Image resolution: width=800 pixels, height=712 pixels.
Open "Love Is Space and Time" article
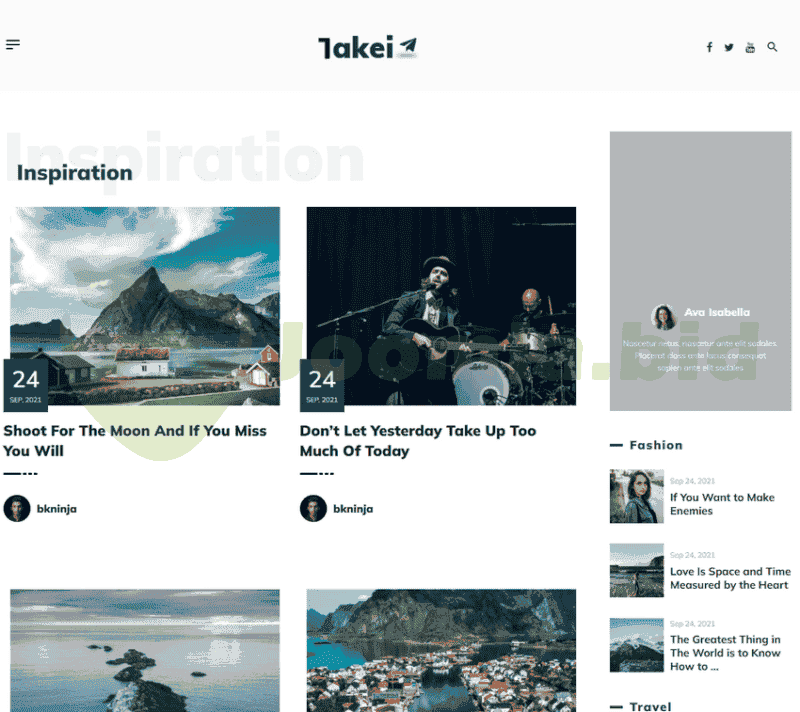point(730,578)
